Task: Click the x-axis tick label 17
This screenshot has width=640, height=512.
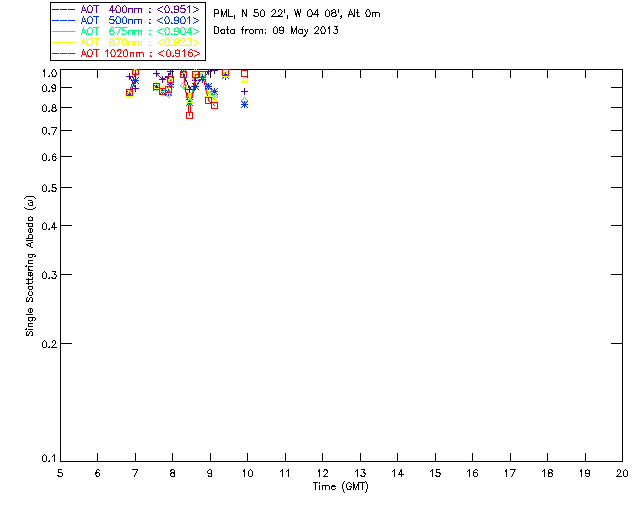Action: tap(510, 473)
